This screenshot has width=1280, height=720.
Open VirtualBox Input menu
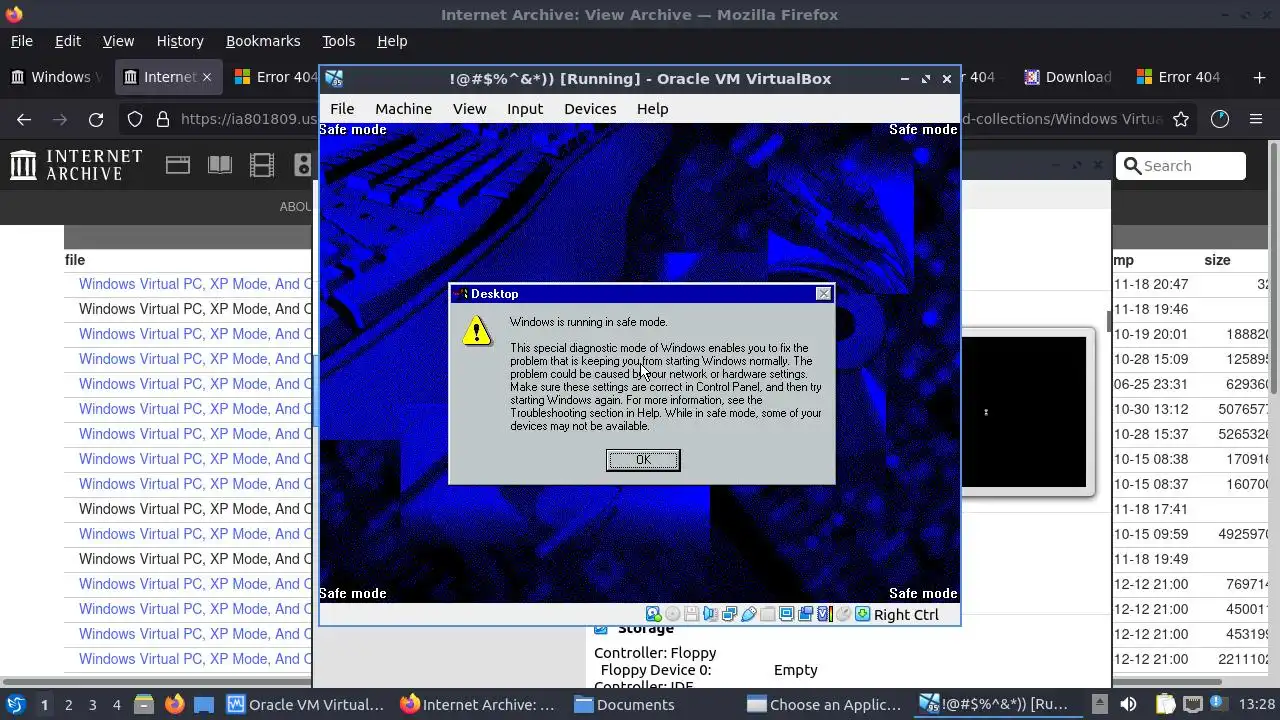click(525, 109)
